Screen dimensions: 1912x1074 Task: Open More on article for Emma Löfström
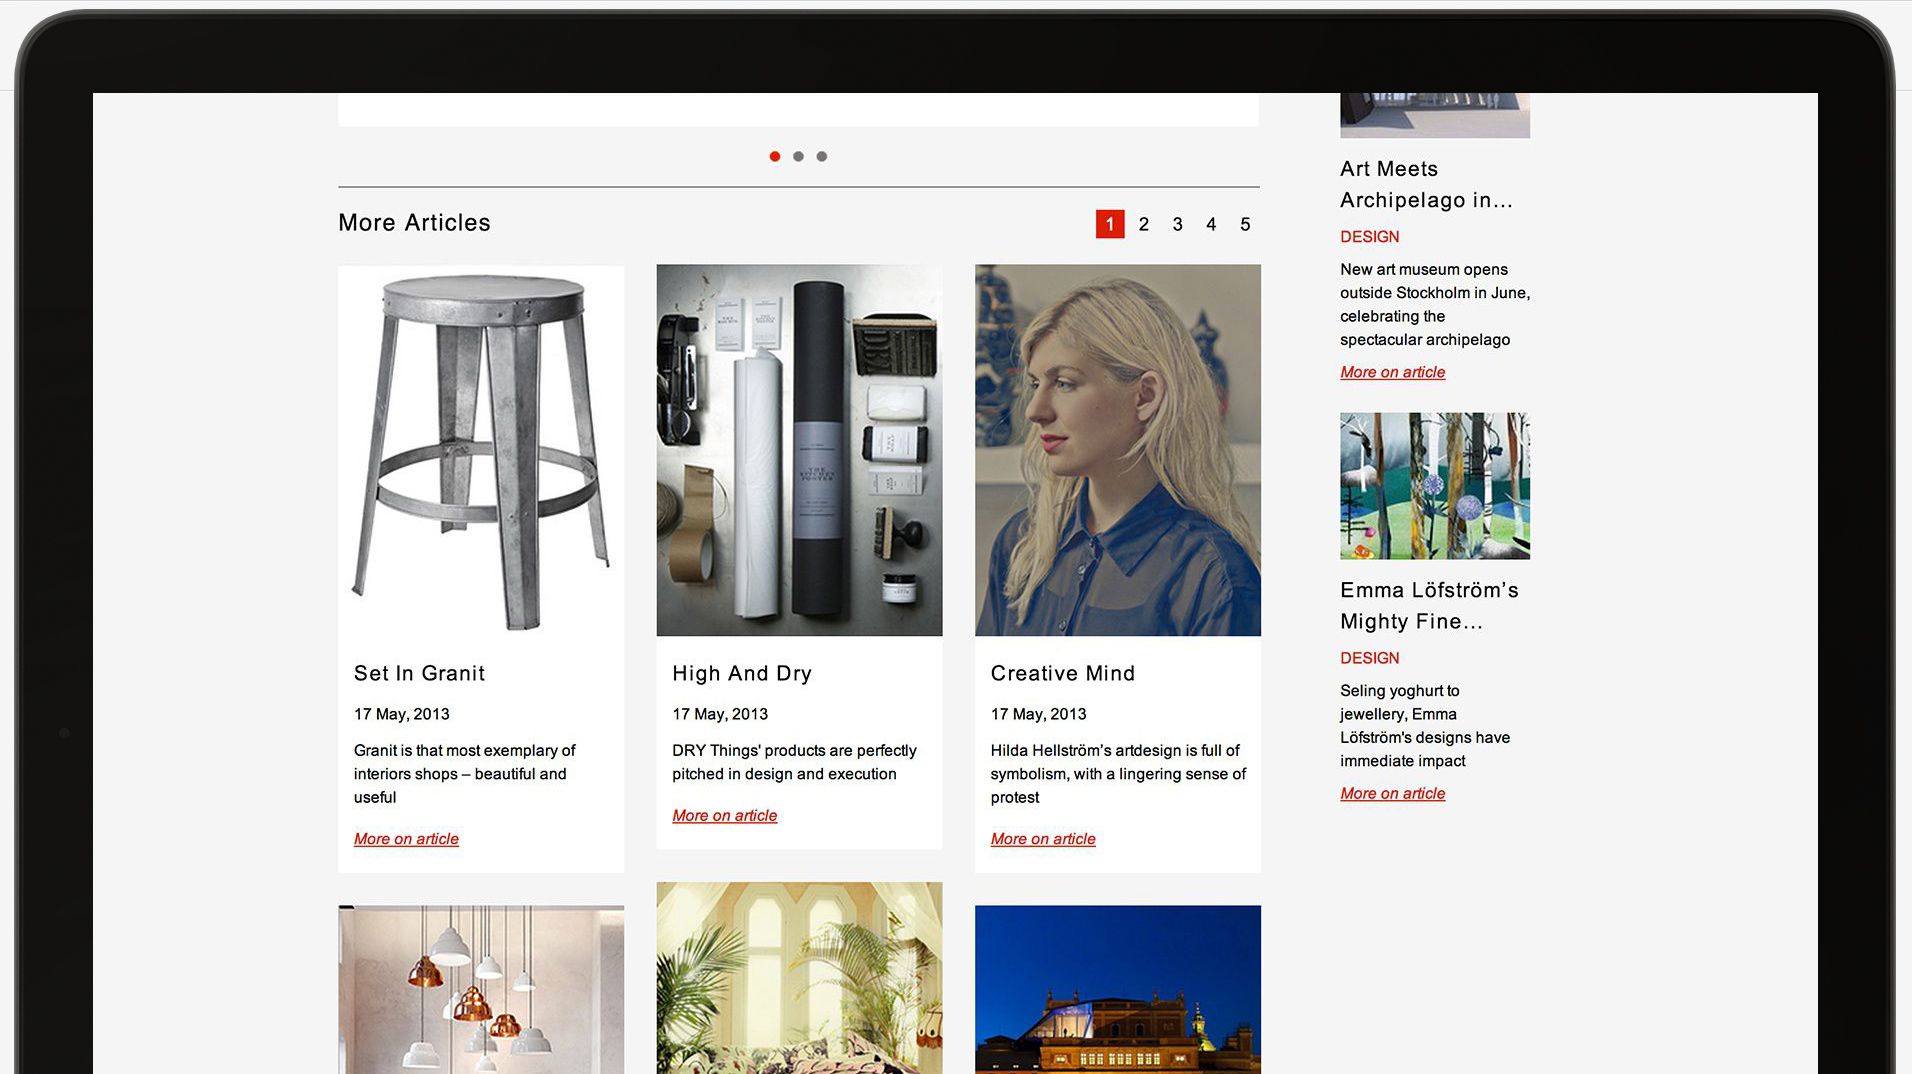(x=1393, y=794)
